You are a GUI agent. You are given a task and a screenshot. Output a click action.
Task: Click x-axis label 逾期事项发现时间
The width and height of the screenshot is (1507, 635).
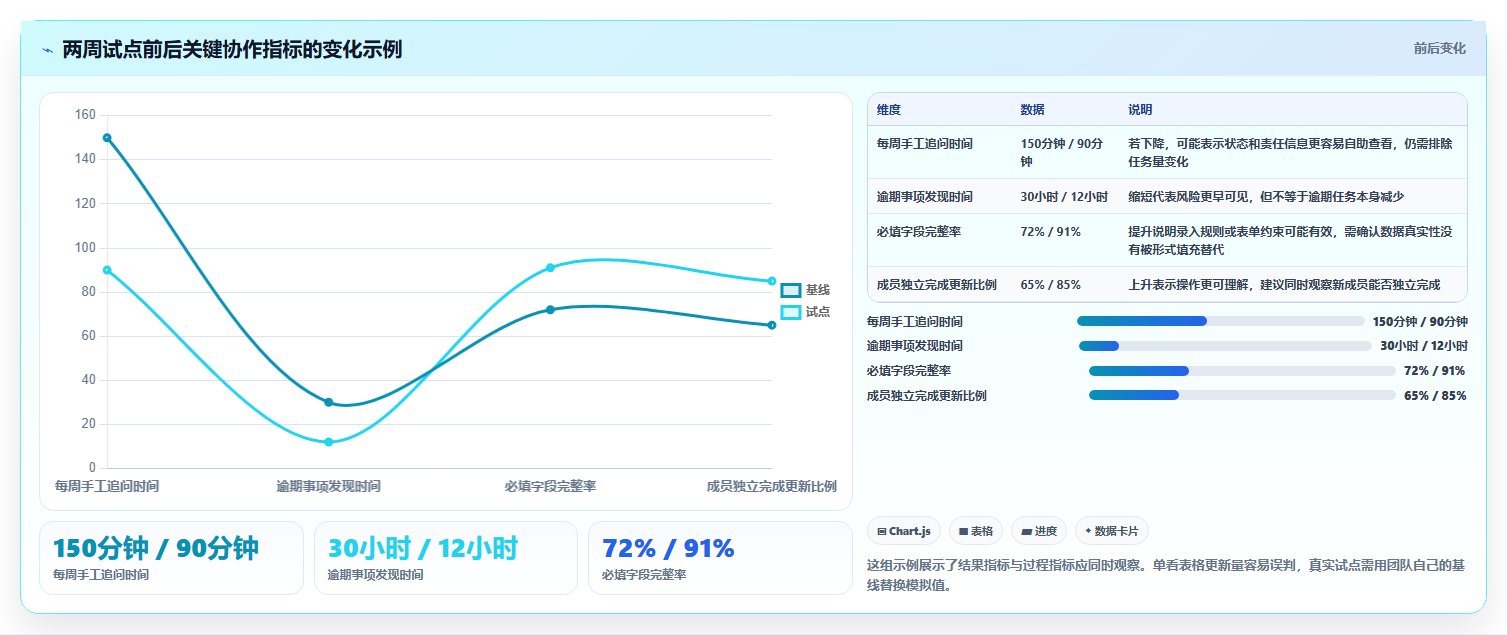tap(328, 486)
